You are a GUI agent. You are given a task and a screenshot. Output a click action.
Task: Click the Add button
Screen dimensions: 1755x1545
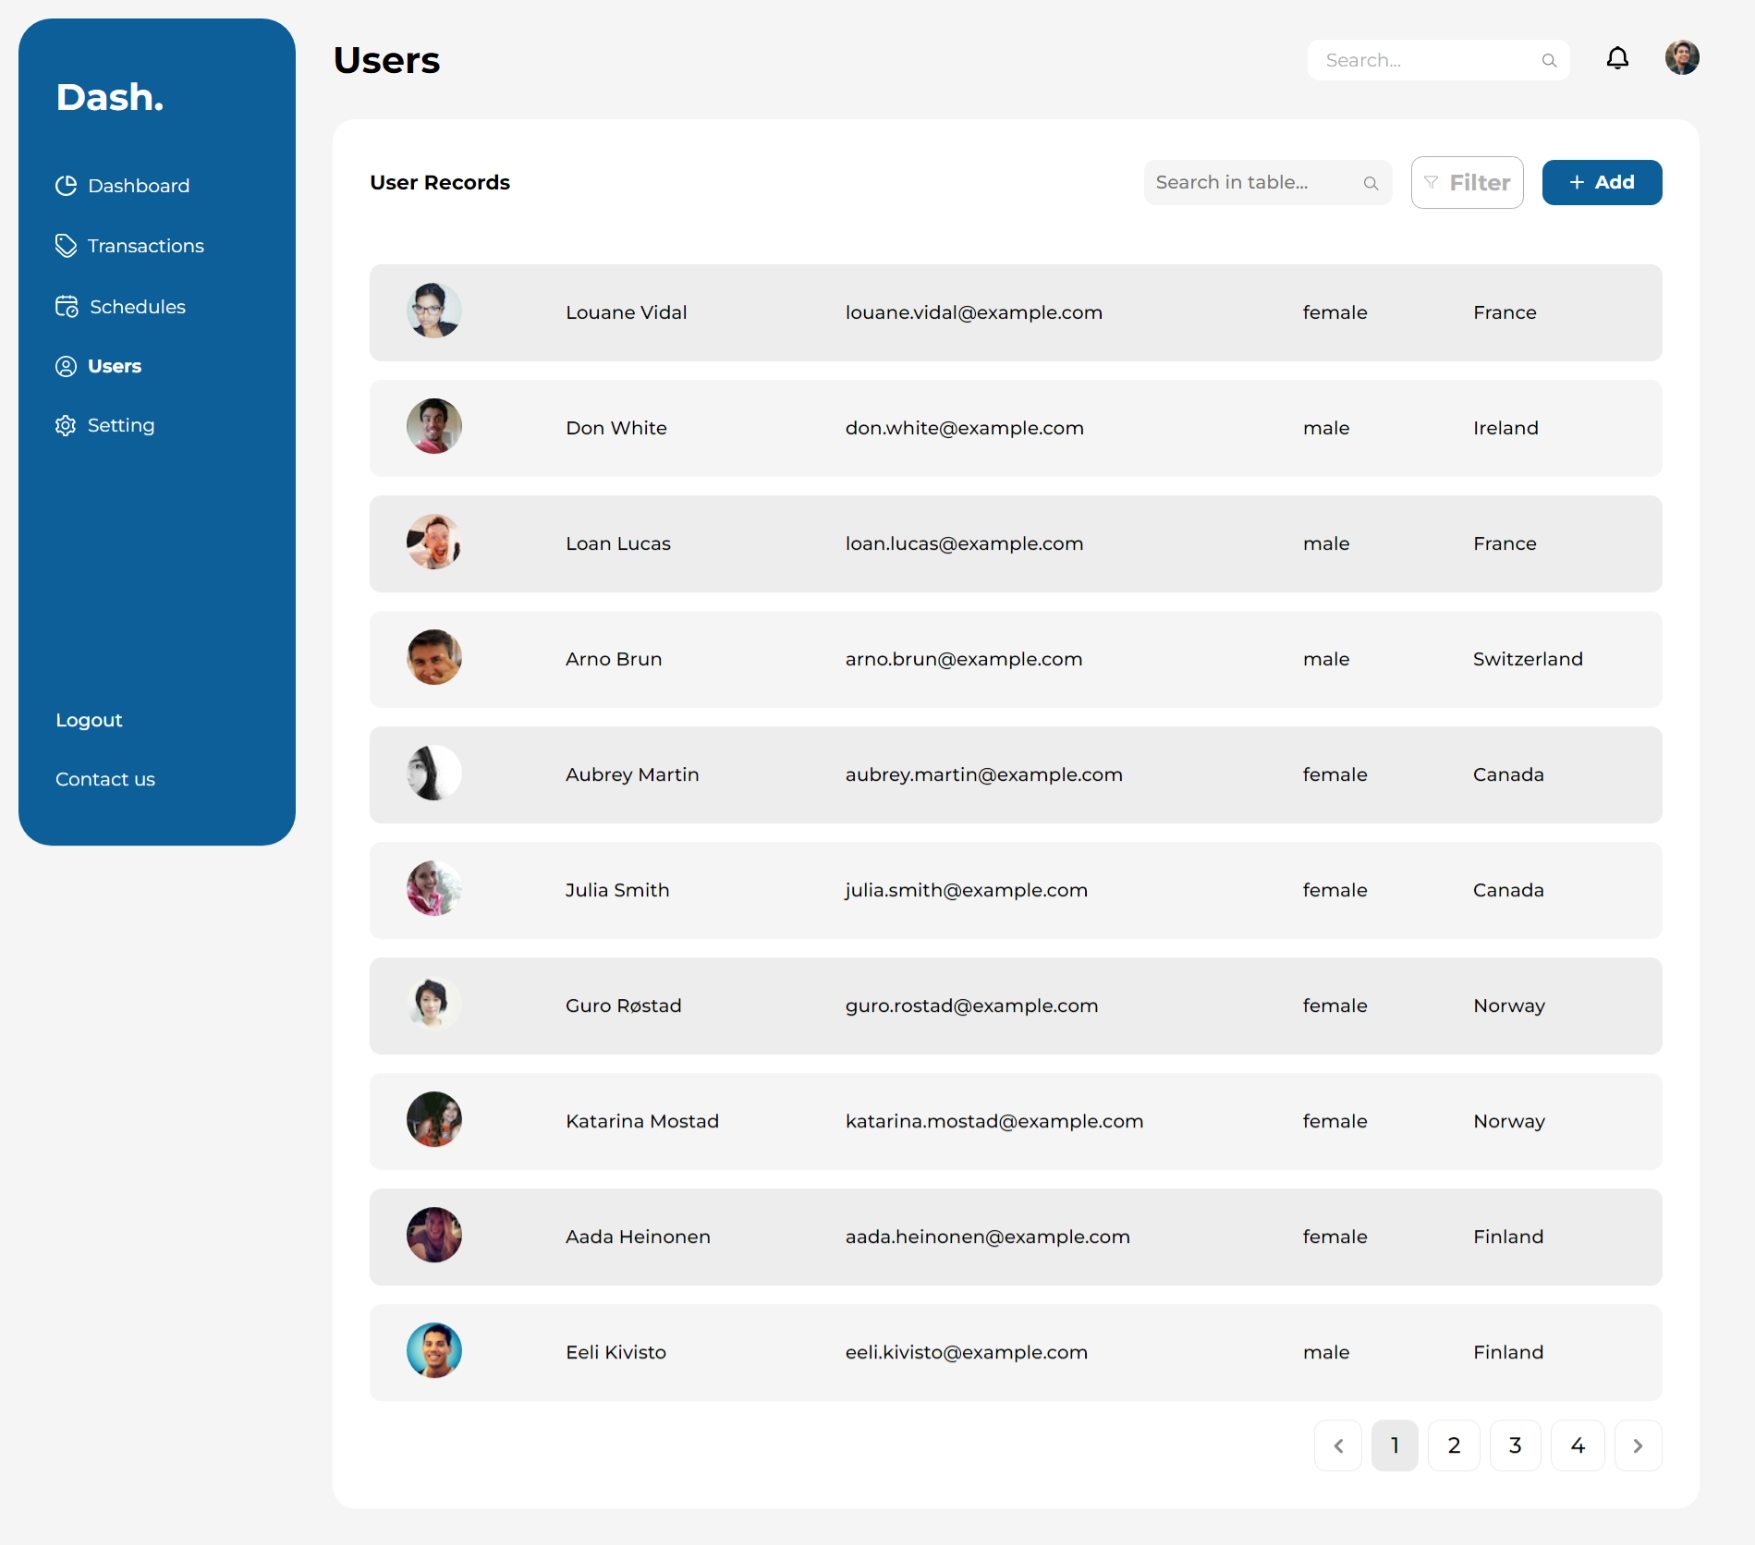coord(1601,182)
